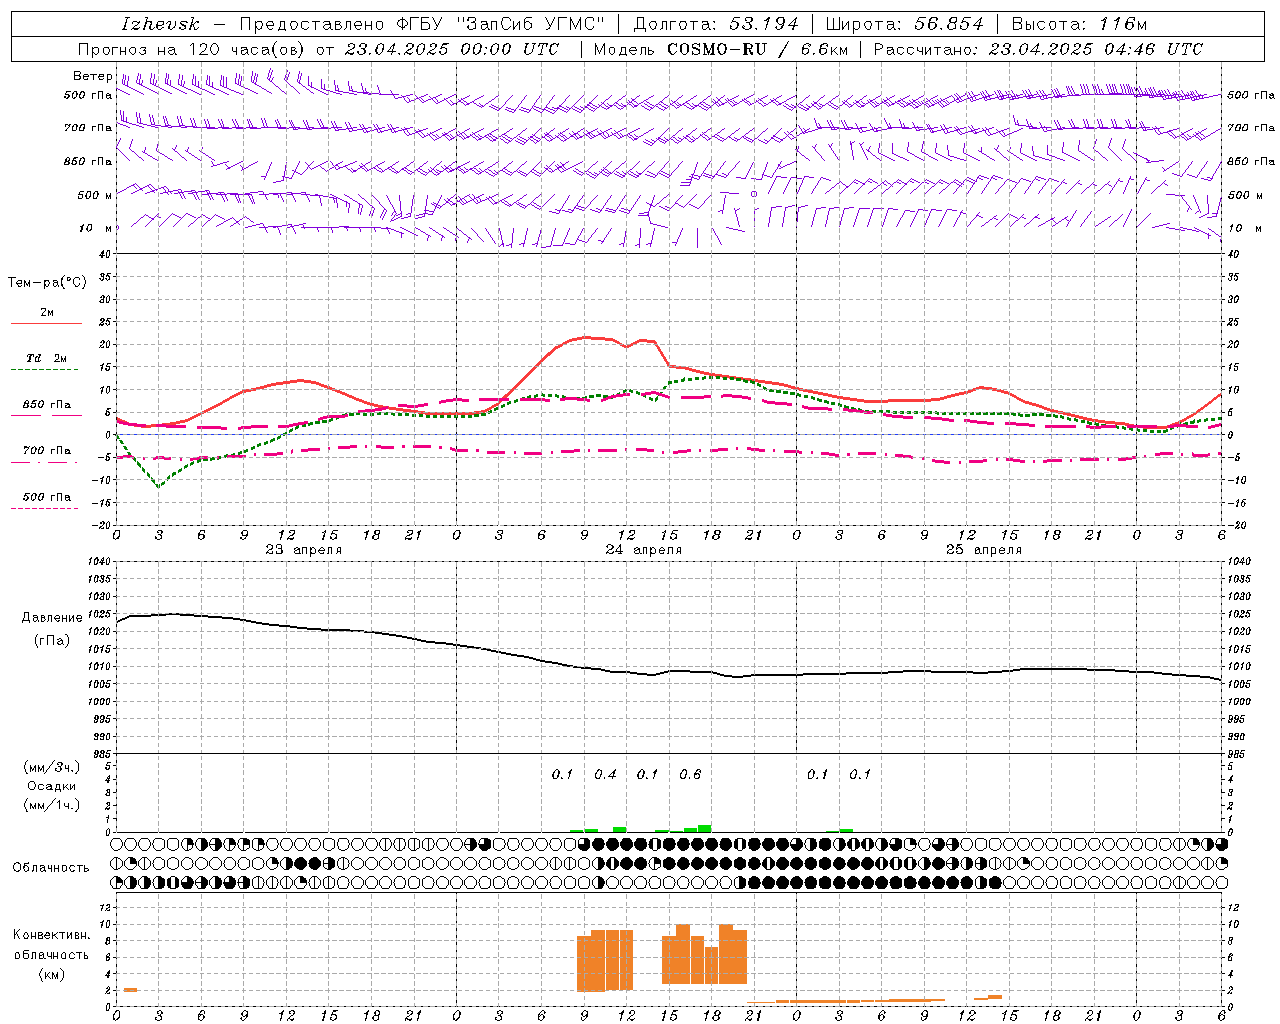The height and width of the screenshot is (1024, 1280).
Task: Click 'Рассчитано: 23.04.2025 04:46 UTC' timestamp
Action: [1038, 49]
